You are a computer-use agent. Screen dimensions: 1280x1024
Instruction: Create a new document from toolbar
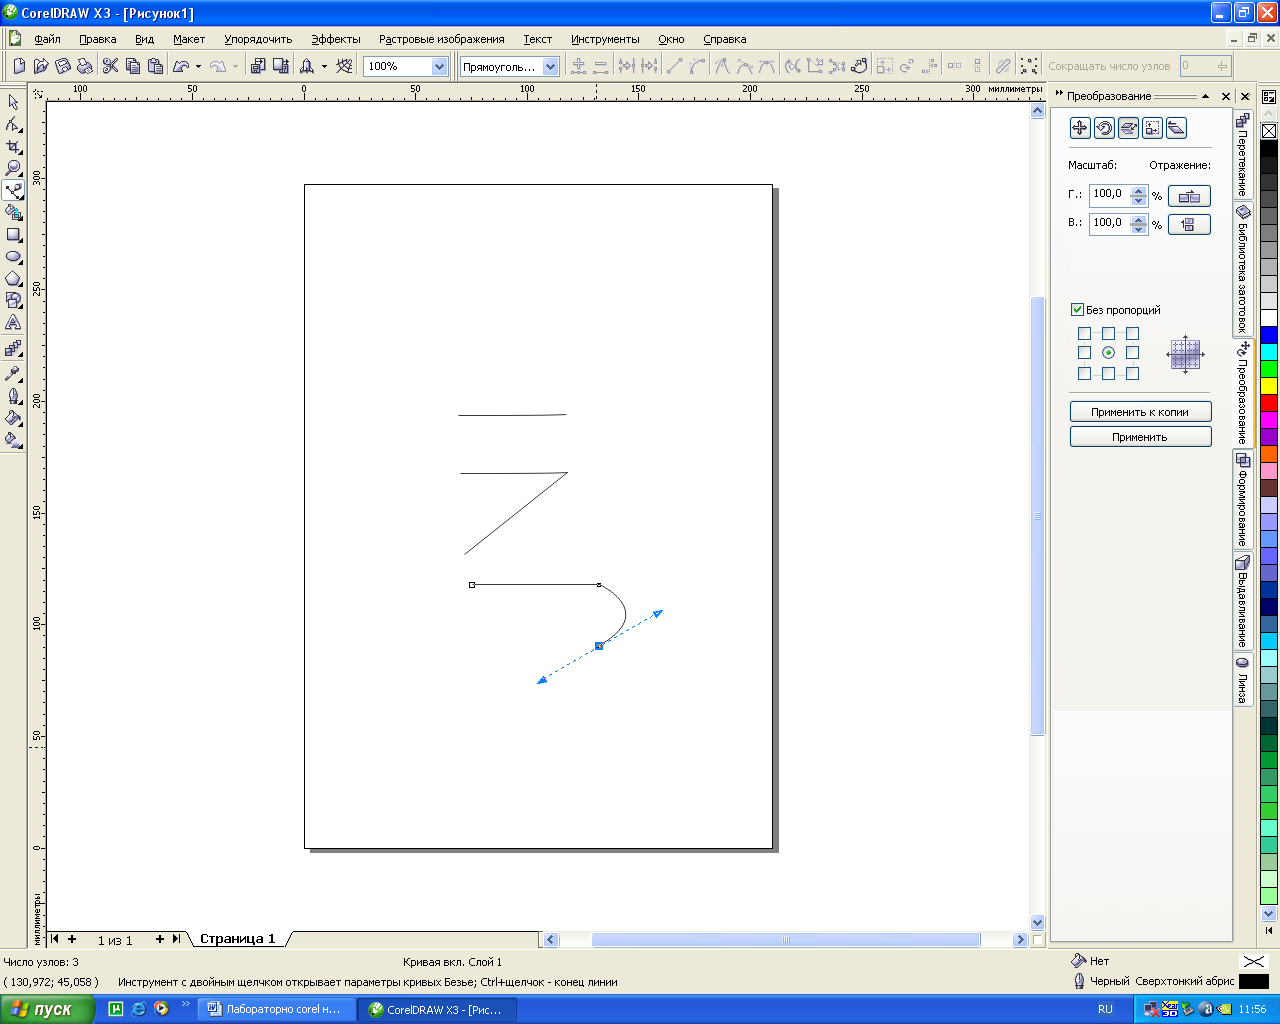(19, 66)
